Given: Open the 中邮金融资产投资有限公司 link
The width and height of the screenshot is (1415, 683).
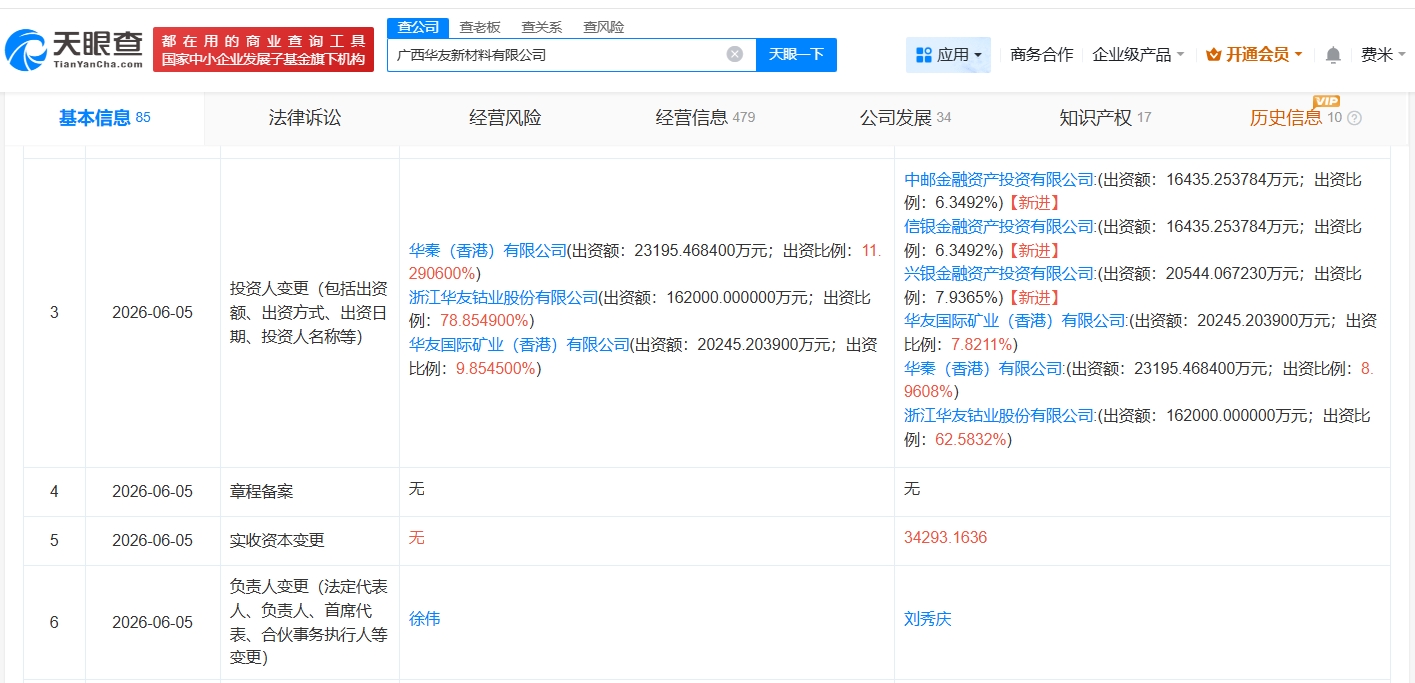Looking at the screenshot, I should [x=1000, y=180].
